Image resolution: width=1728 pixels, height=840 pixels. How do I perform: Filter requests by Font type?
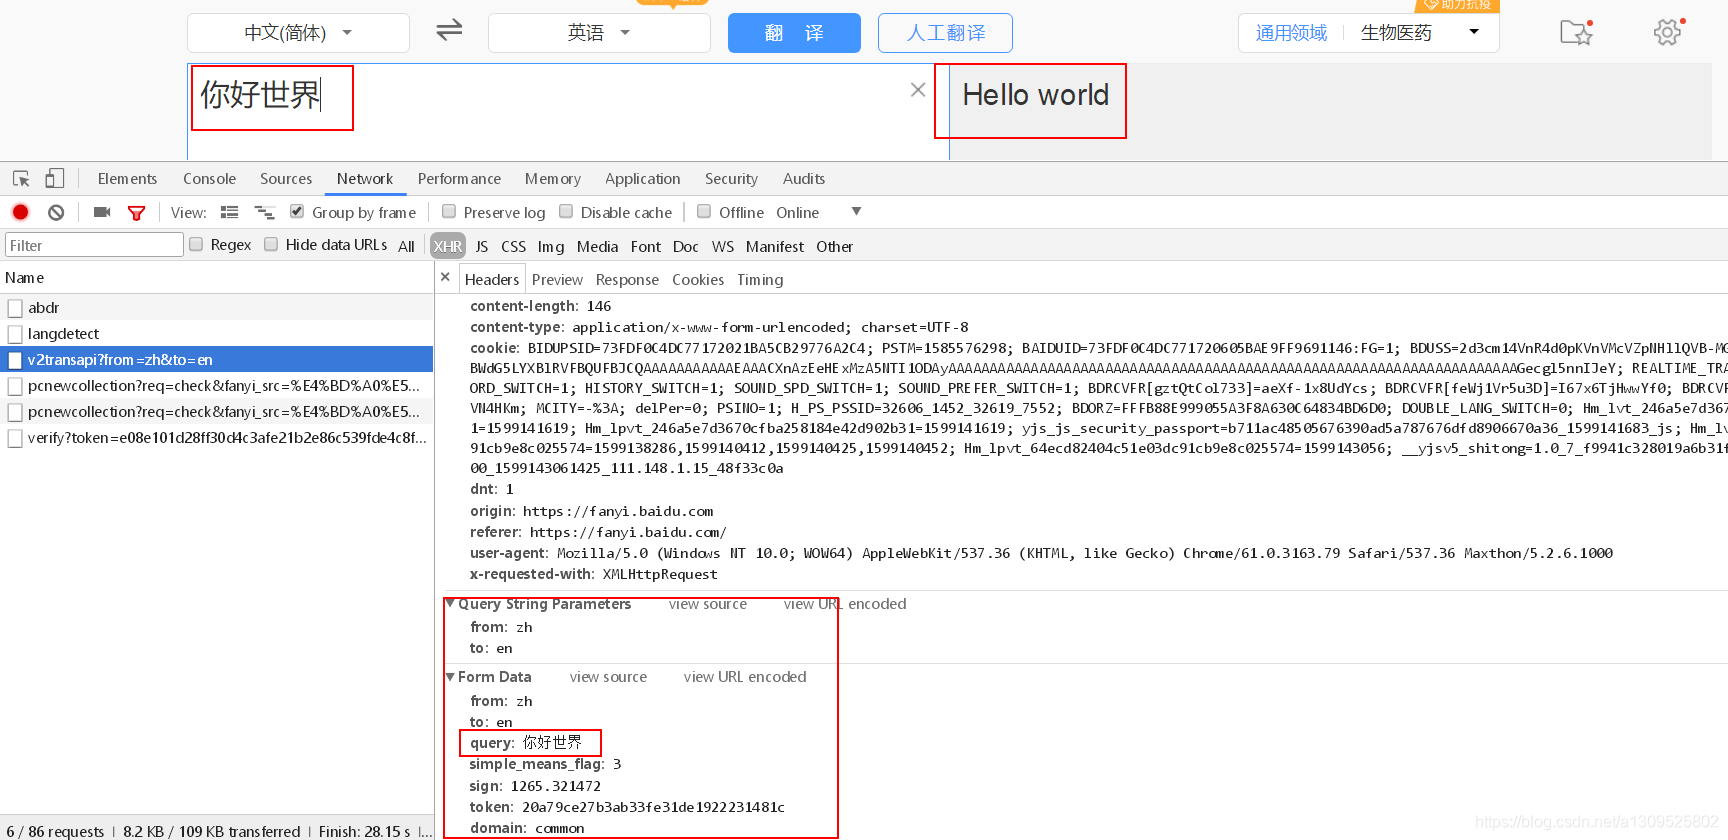click(x=646, y=246)
